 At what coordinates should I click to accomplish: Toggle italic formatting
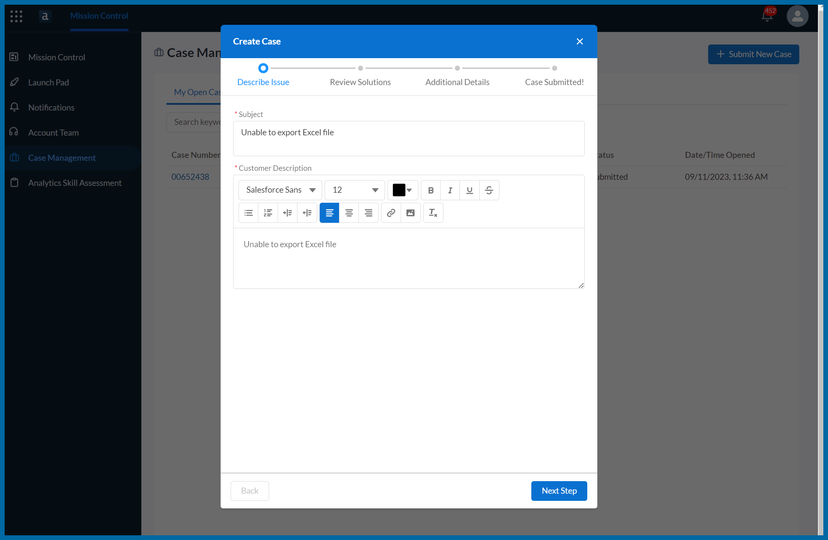coord(450,190)
